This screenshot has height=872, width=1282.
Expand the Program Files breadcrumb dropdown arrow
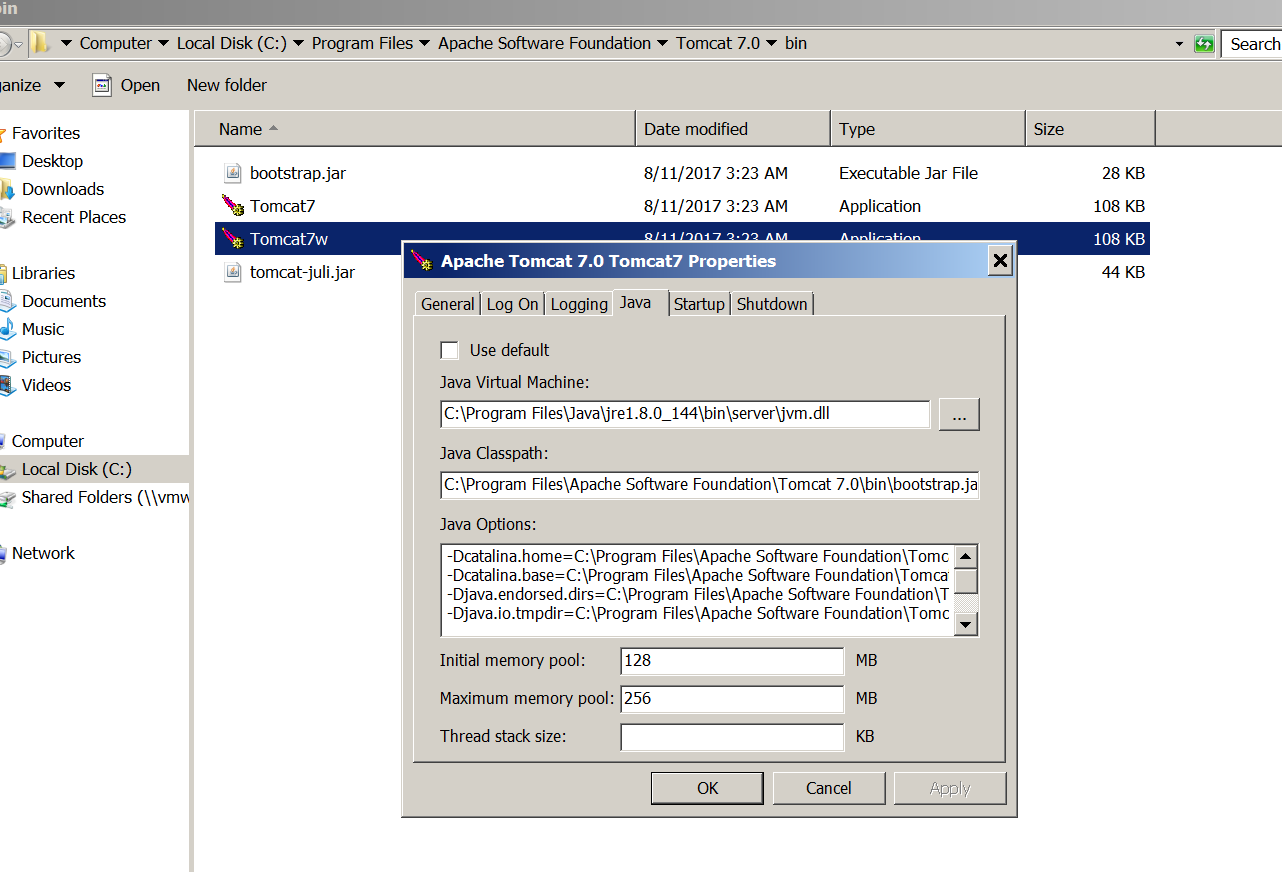[424, 44]
